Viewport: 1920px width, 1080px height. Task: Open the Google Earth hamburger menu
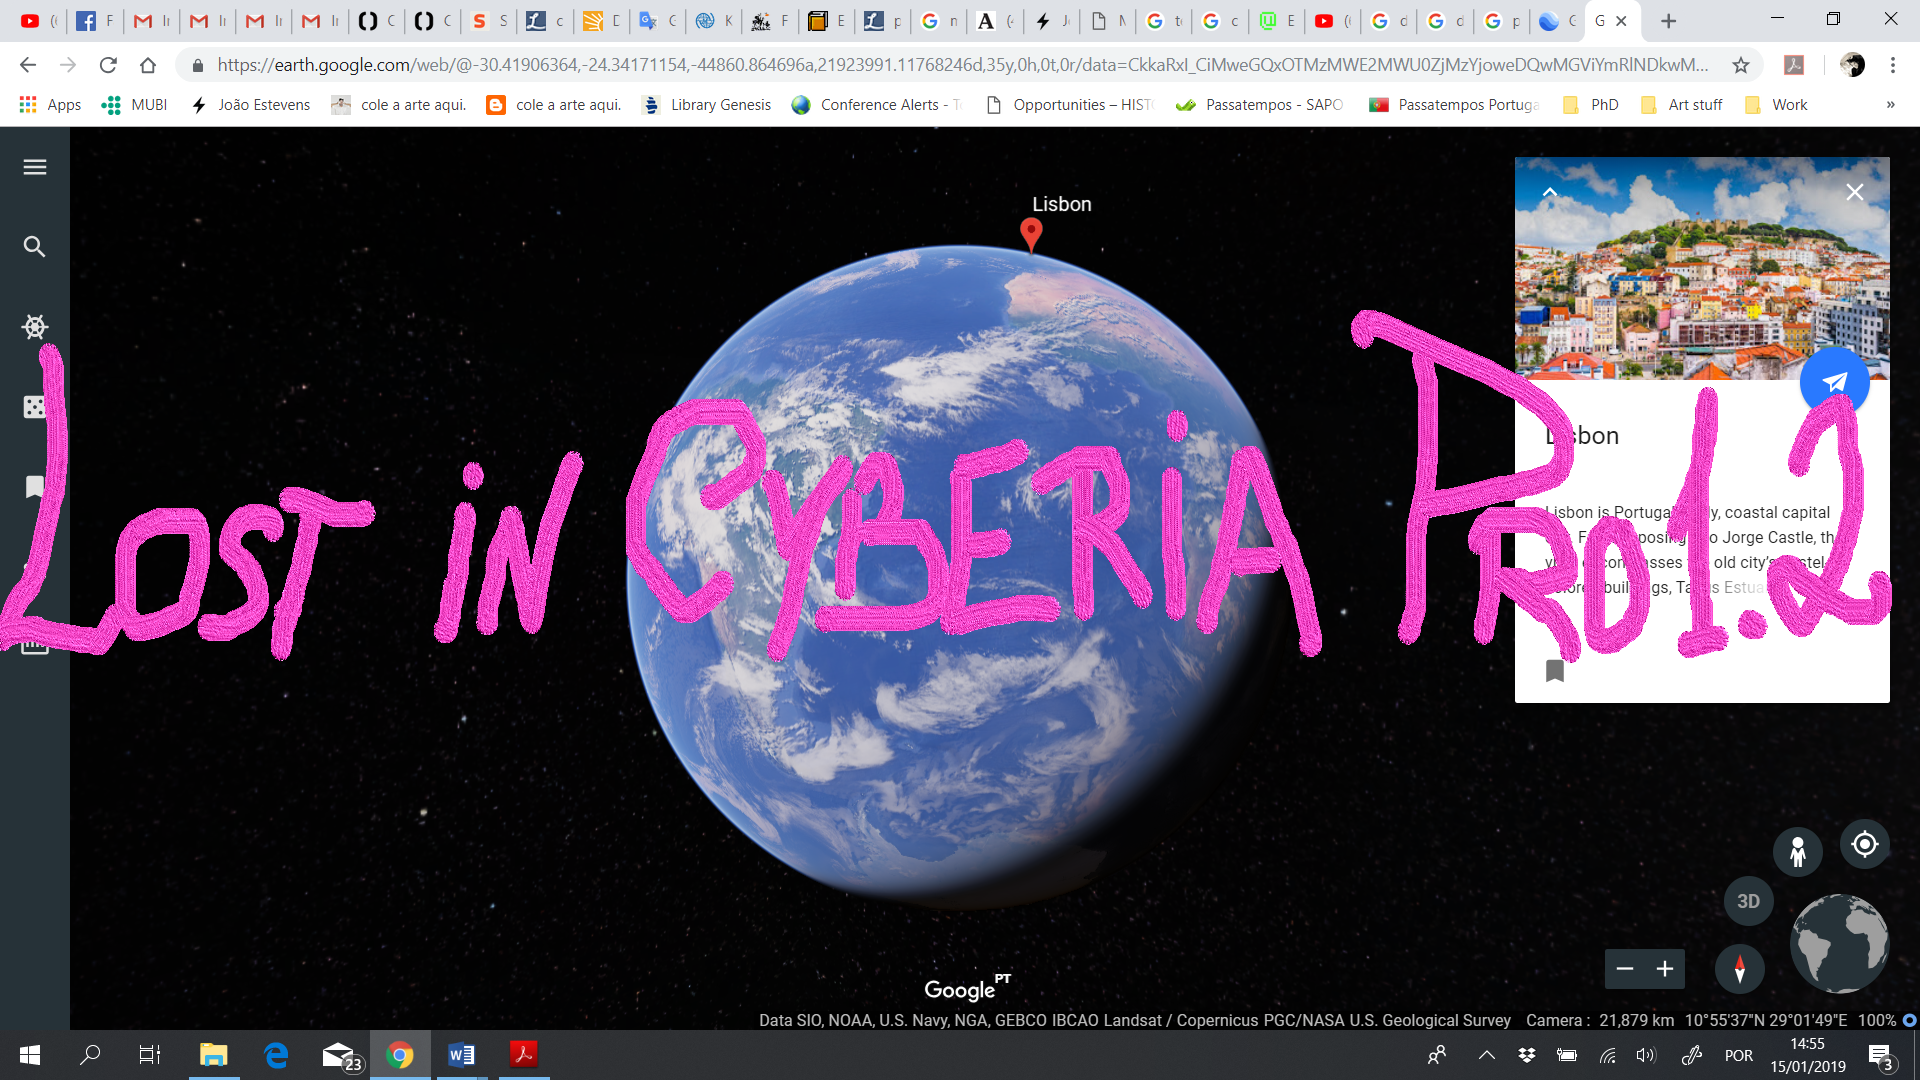35,167
